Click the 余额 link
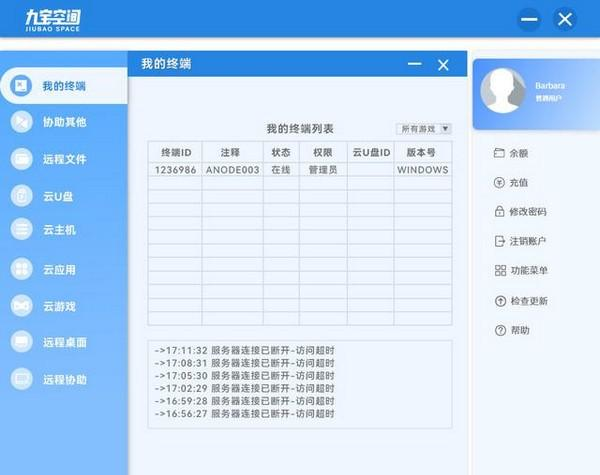The width and height of the screenshot is (600, 475). point(518,153)
